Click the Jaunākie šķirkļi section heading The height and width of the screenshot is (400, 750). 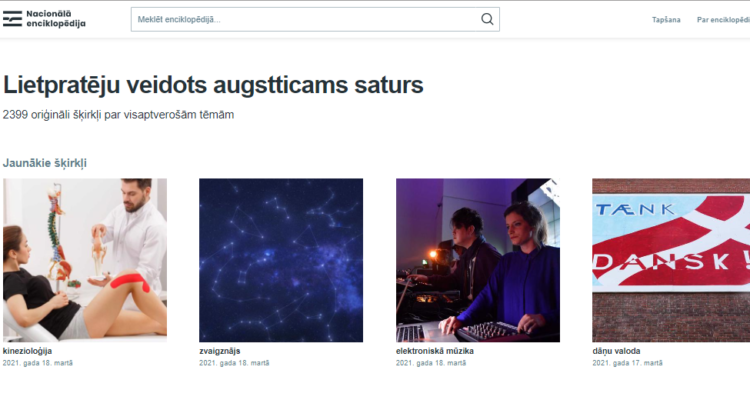tap(45, 163)
